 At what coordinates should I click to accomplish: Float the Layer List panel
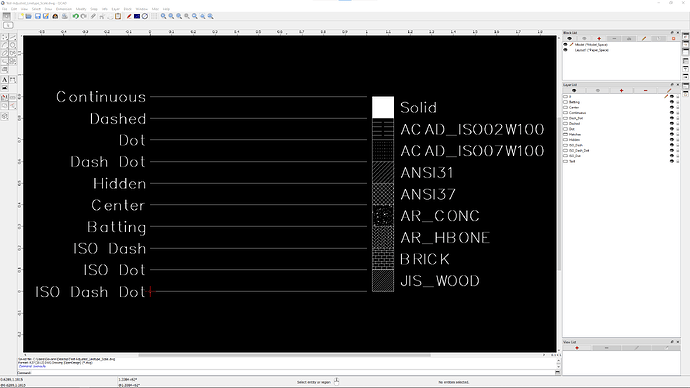pos(672,85)
